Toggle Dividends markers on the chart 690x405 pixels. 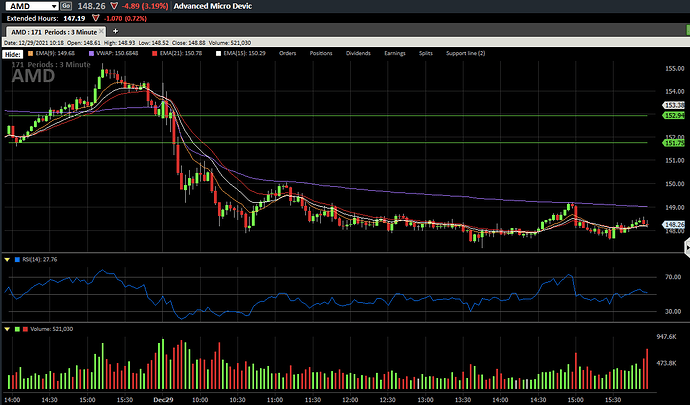(358, 53)
